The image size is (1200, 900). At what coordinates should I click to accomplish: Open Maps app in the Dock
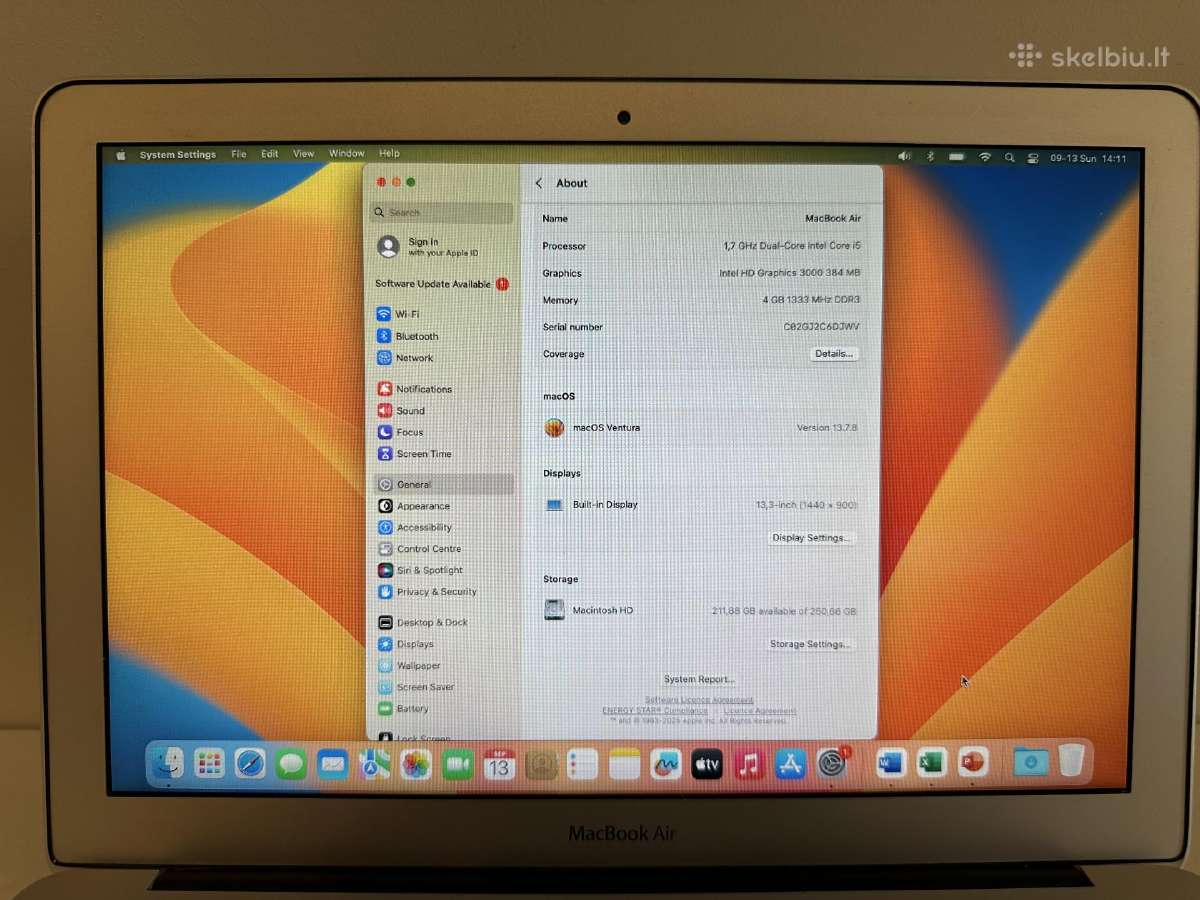point(374,765)
